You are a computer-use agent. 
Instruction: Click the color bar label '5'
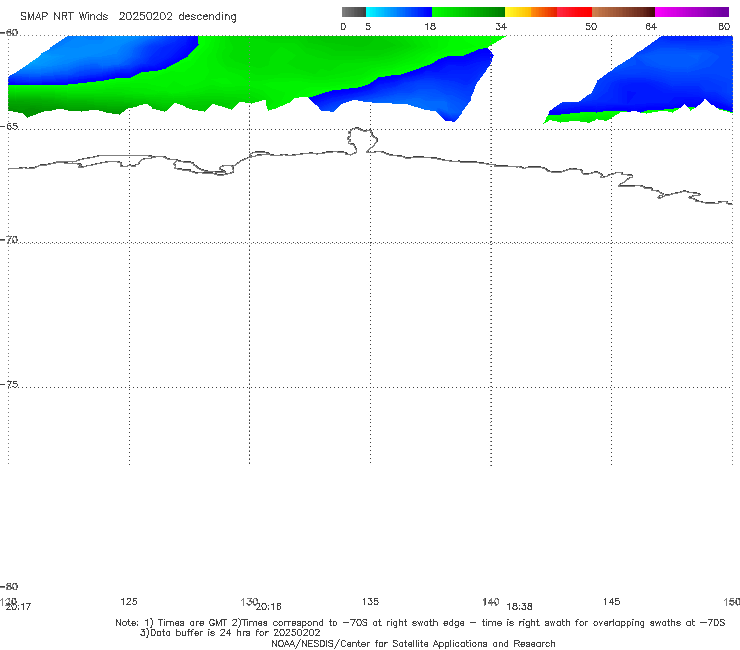pos(368,27)
